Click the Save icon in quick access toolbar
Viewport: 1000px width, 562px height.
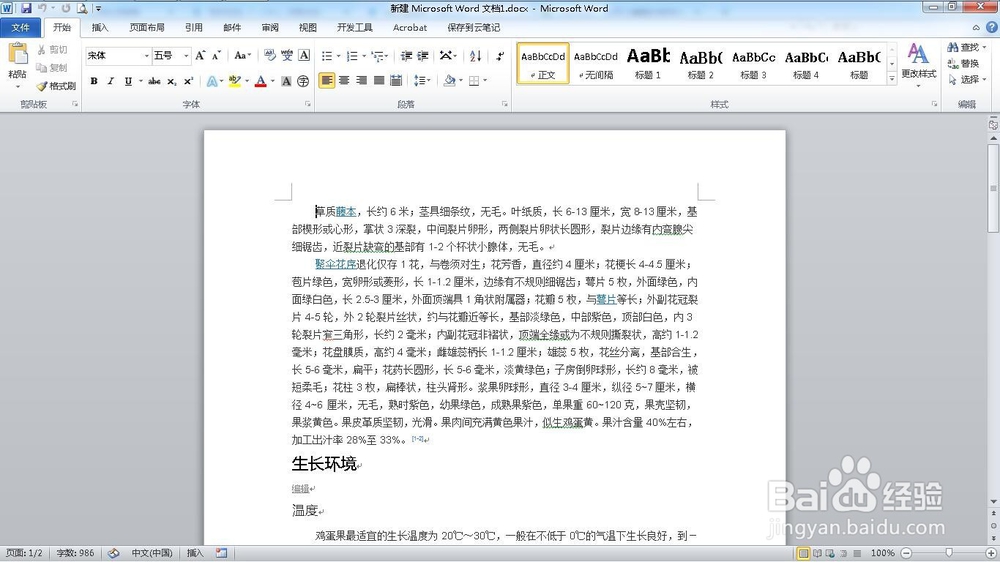pos(26,8)
